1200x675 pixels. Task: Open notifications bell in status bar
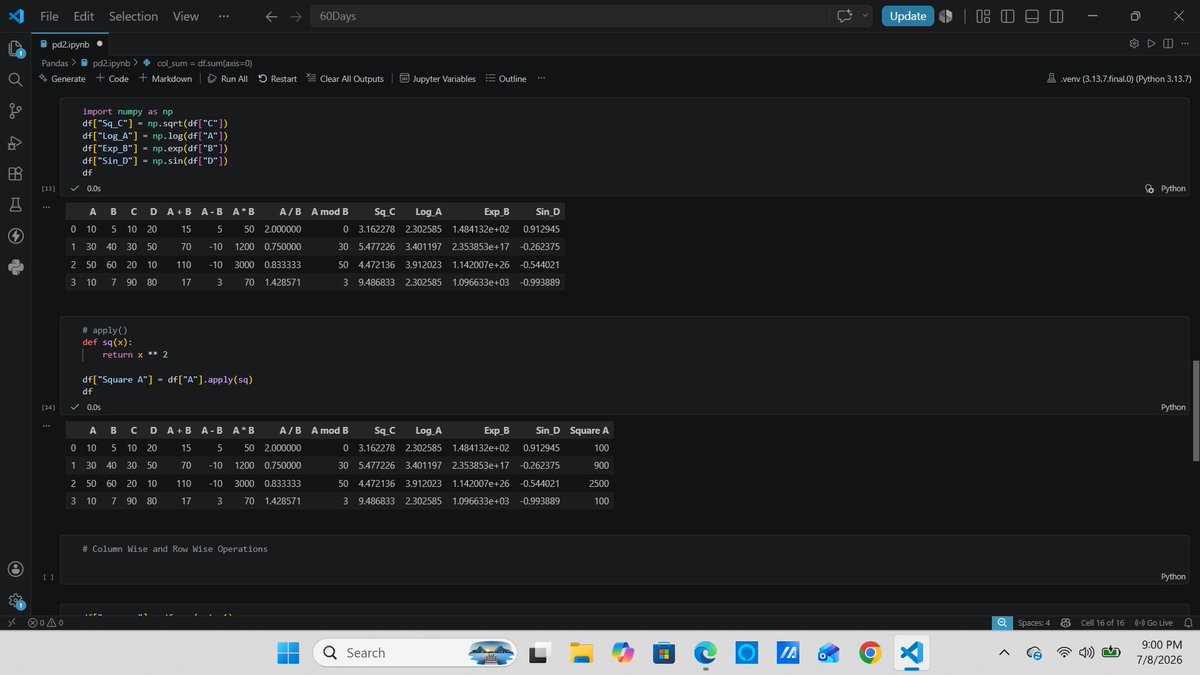[1187, 622]
